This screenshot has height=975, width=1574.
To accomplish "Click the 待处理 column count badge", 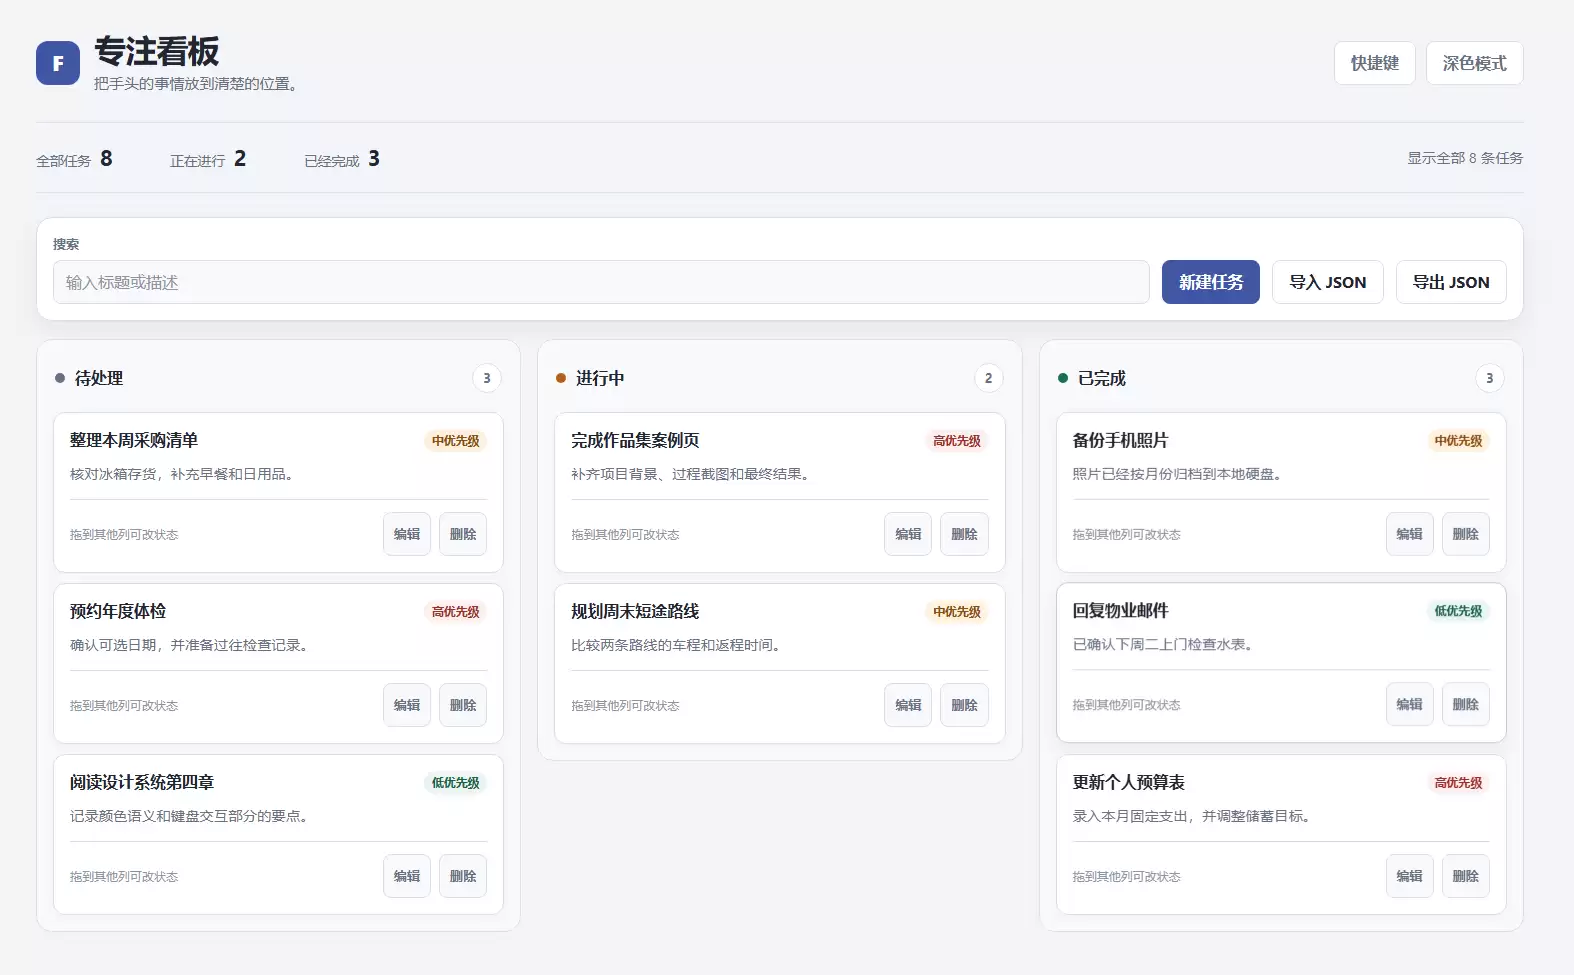I will click(487, 378).
